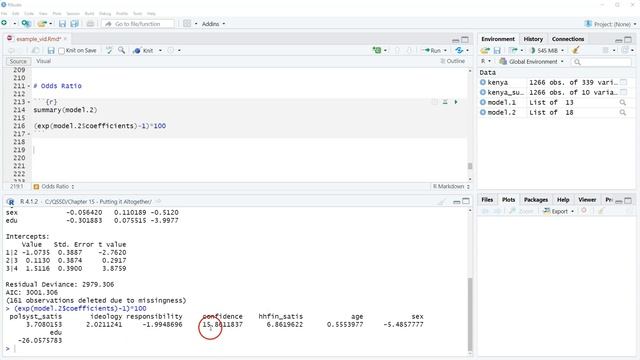Image resolution: width=640 pixels, height=360 pixels.
Task: Open the Import Dataset dropdown
Action: pyautogui.click(x=516, y=50)
